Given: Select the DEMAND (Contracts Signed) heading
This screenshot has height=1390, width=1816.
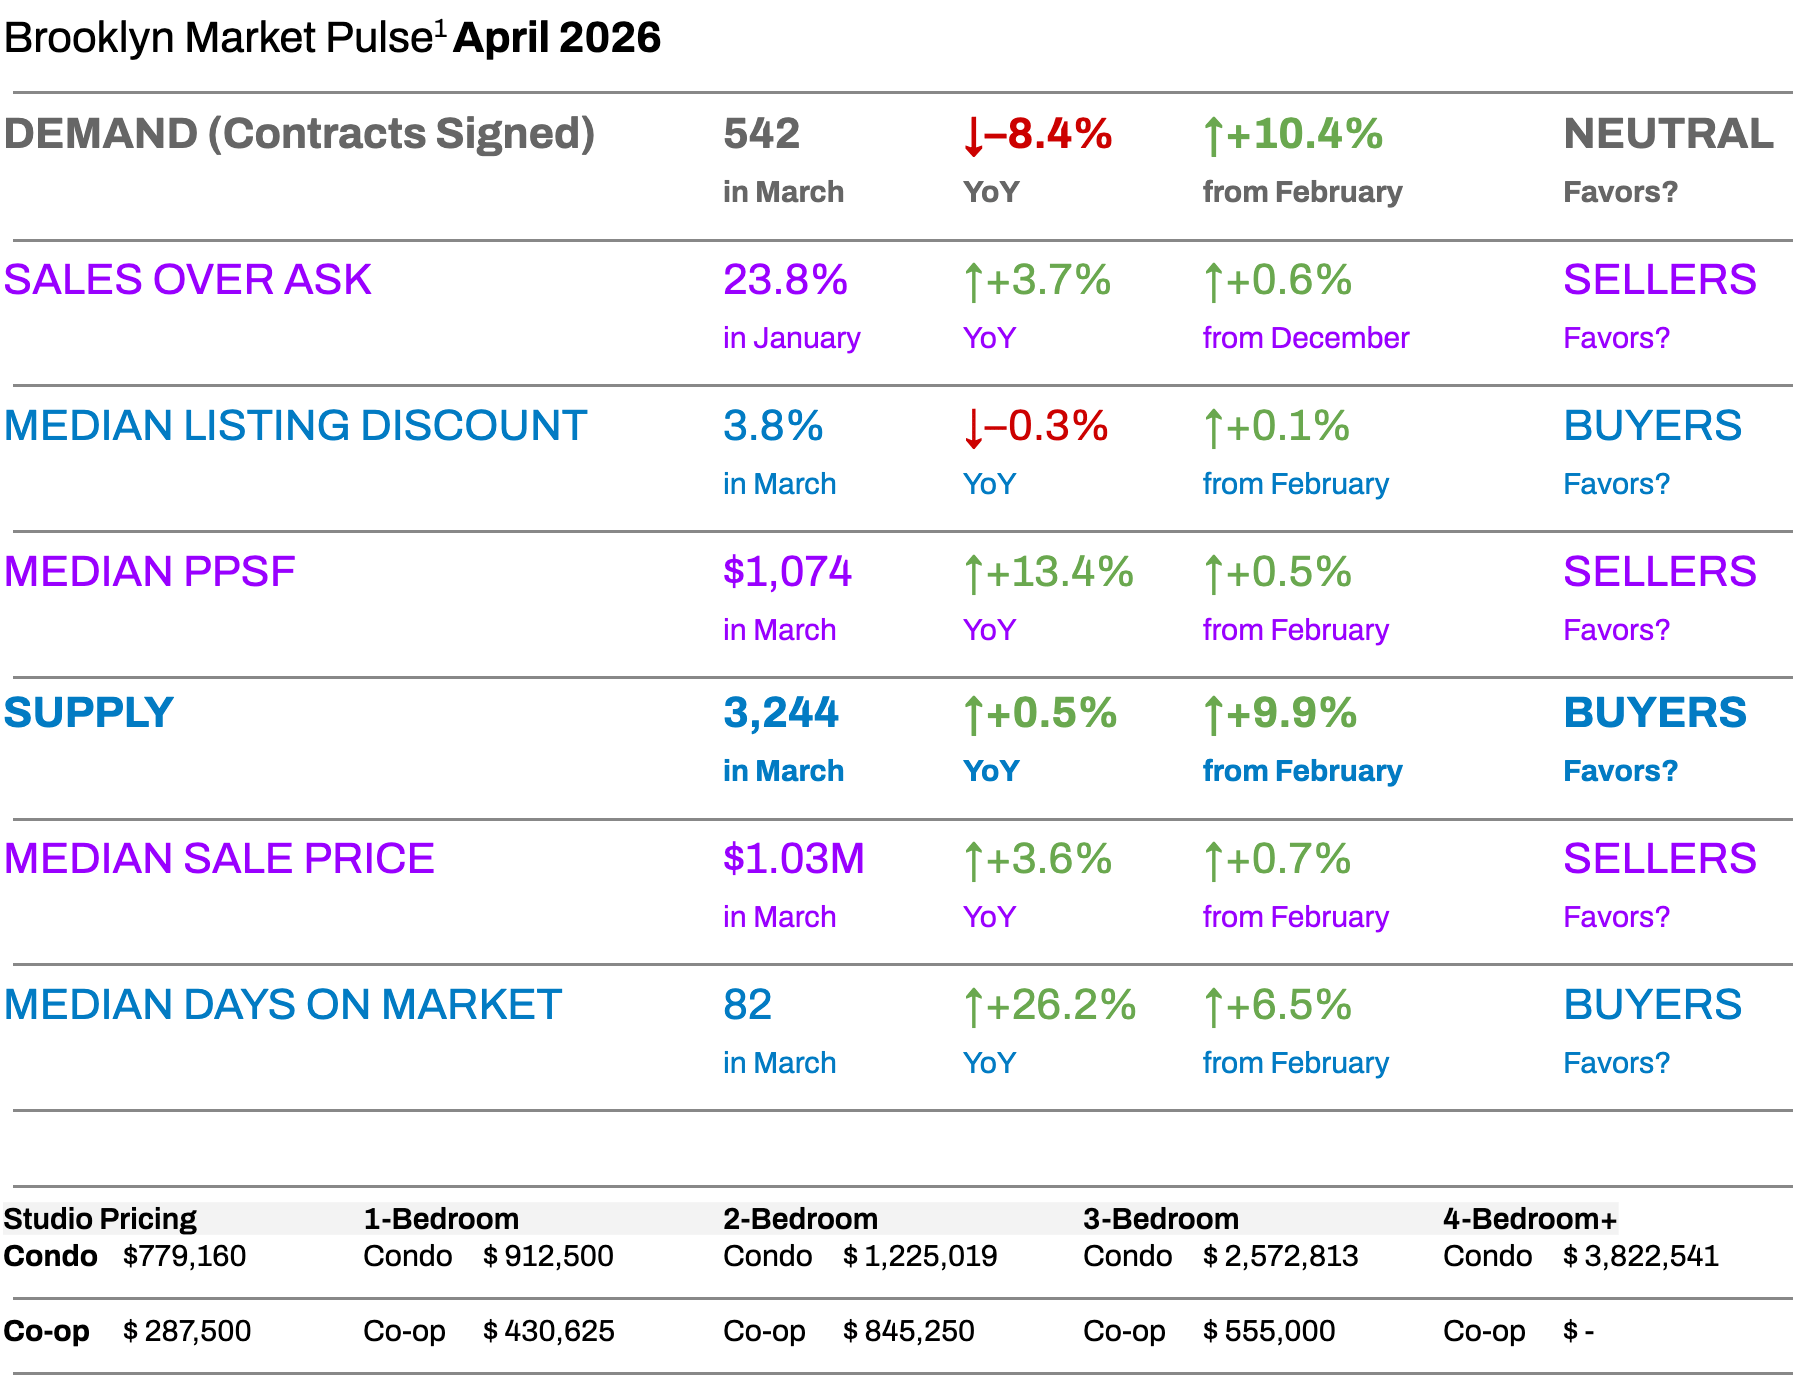Looking at the screenshot, I should click(299, 134).
